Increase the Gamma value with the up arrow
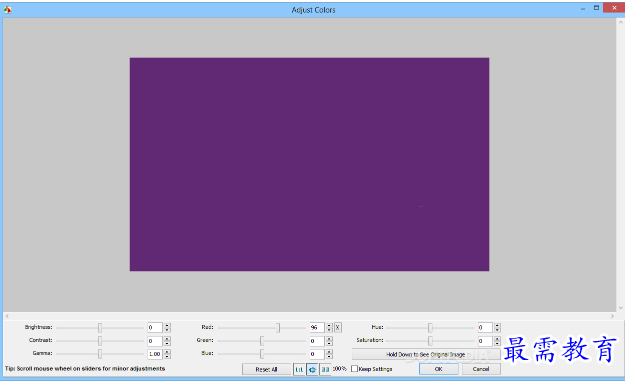 [x=167, y=352]
